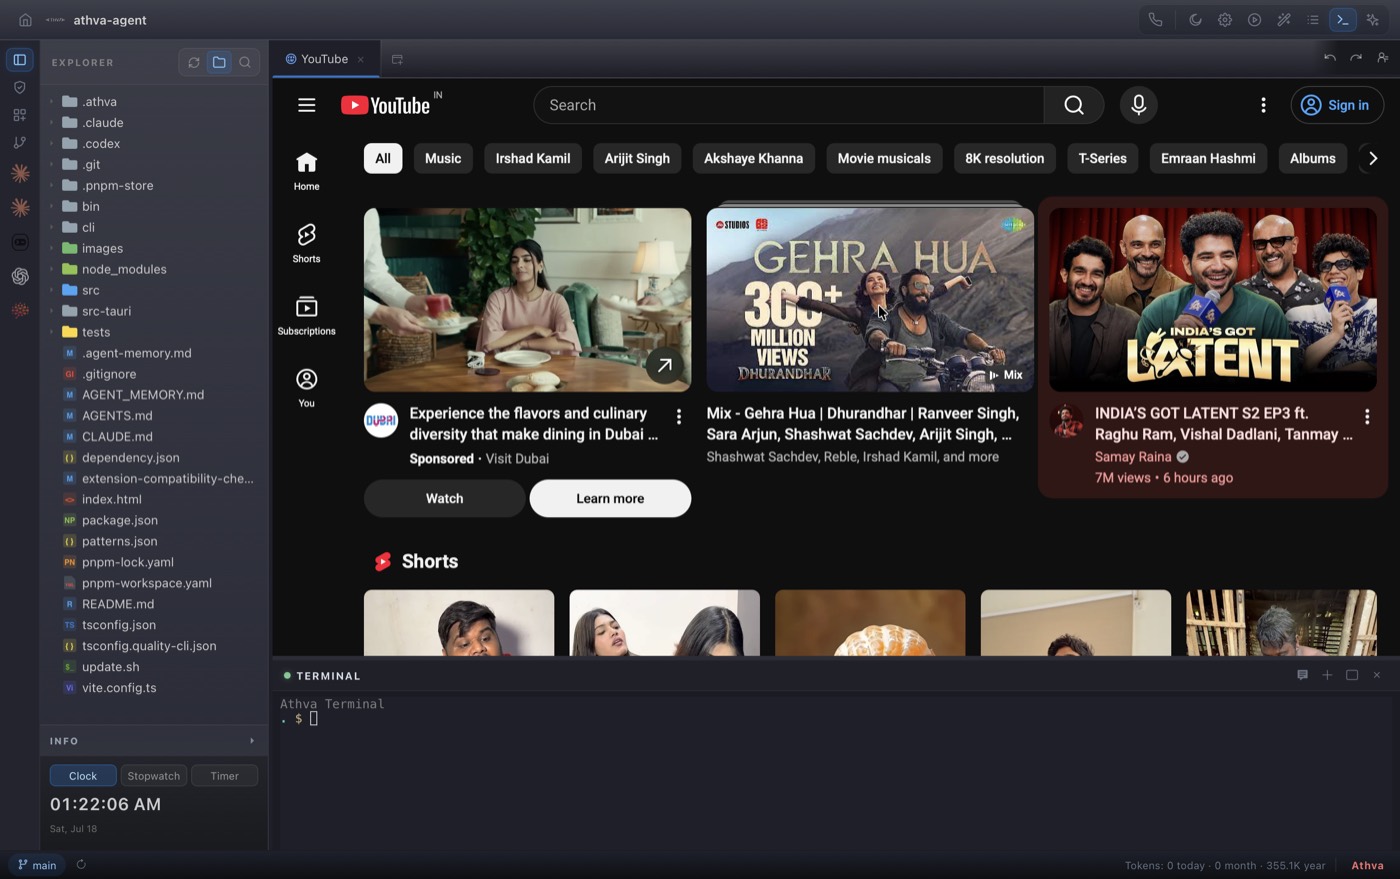Viewport: 1400px width, 879px height.
Task: Click the YouTube search magnifier button
Action: coord(1074,105)
